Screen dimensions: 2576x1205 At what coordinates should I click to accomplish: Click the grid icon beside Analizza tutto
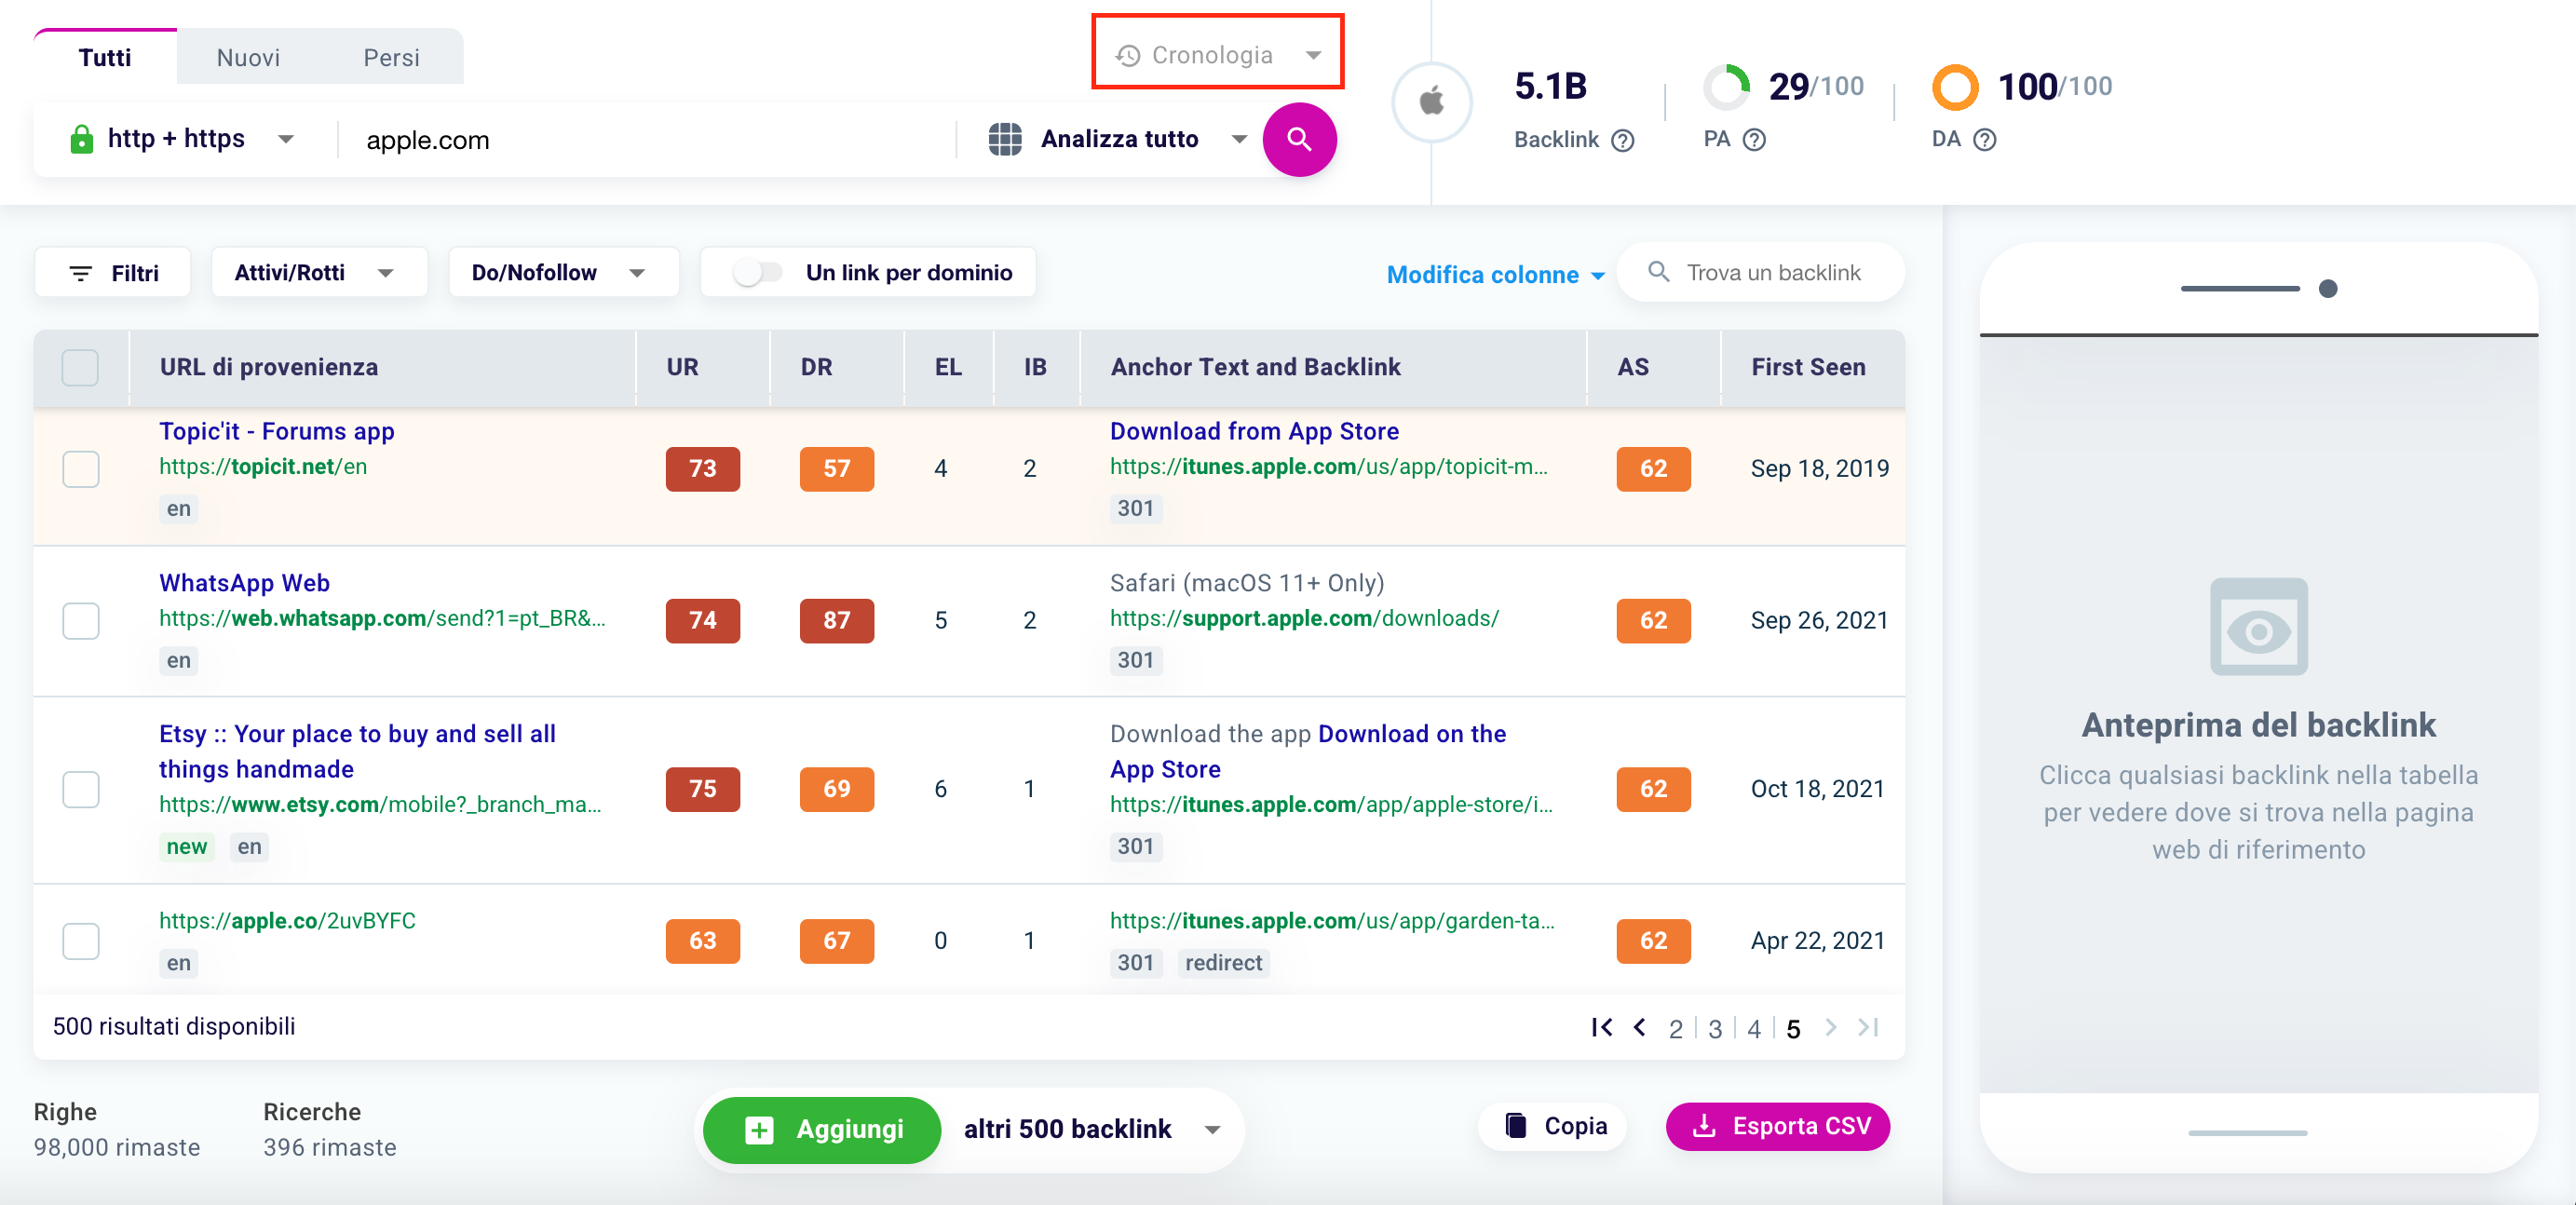tap(1005, 139)
